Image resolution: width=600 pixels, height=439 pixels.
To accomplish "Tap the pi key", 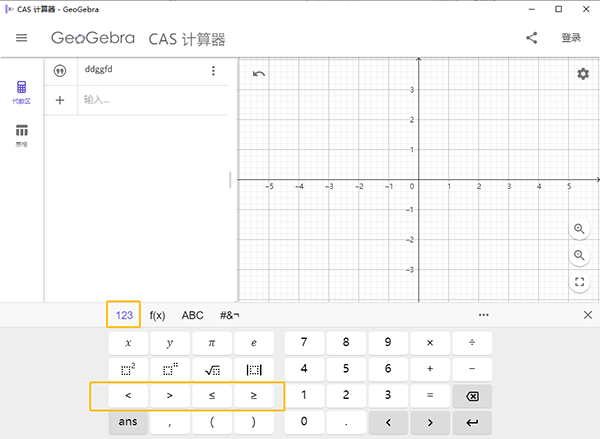I will [212, 343].
